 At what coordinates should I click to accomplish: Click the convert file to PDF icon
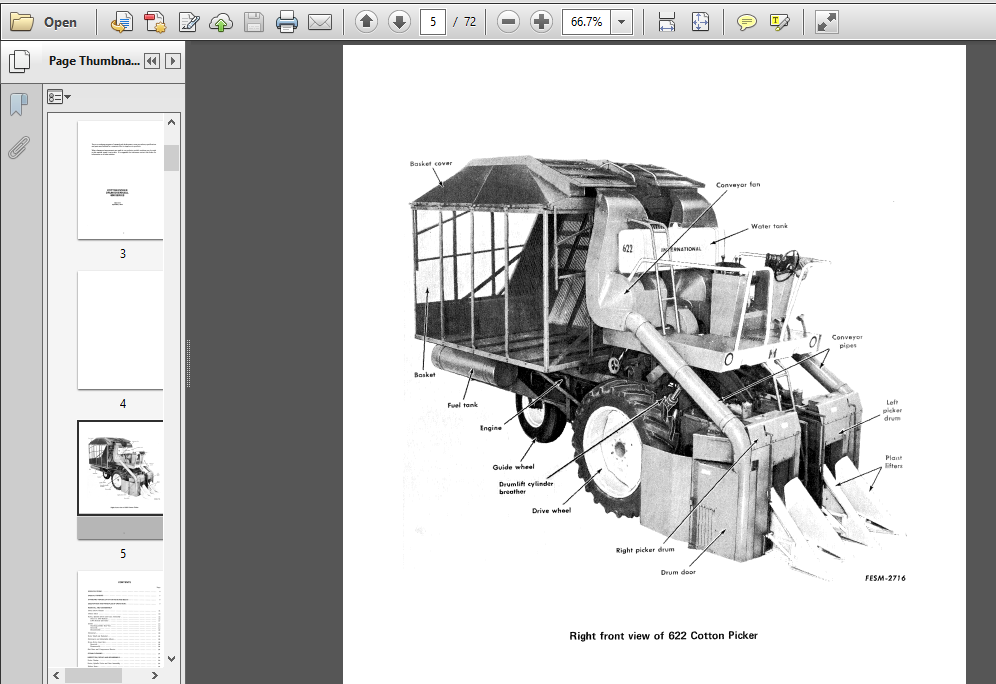click(x=121, y=22)
